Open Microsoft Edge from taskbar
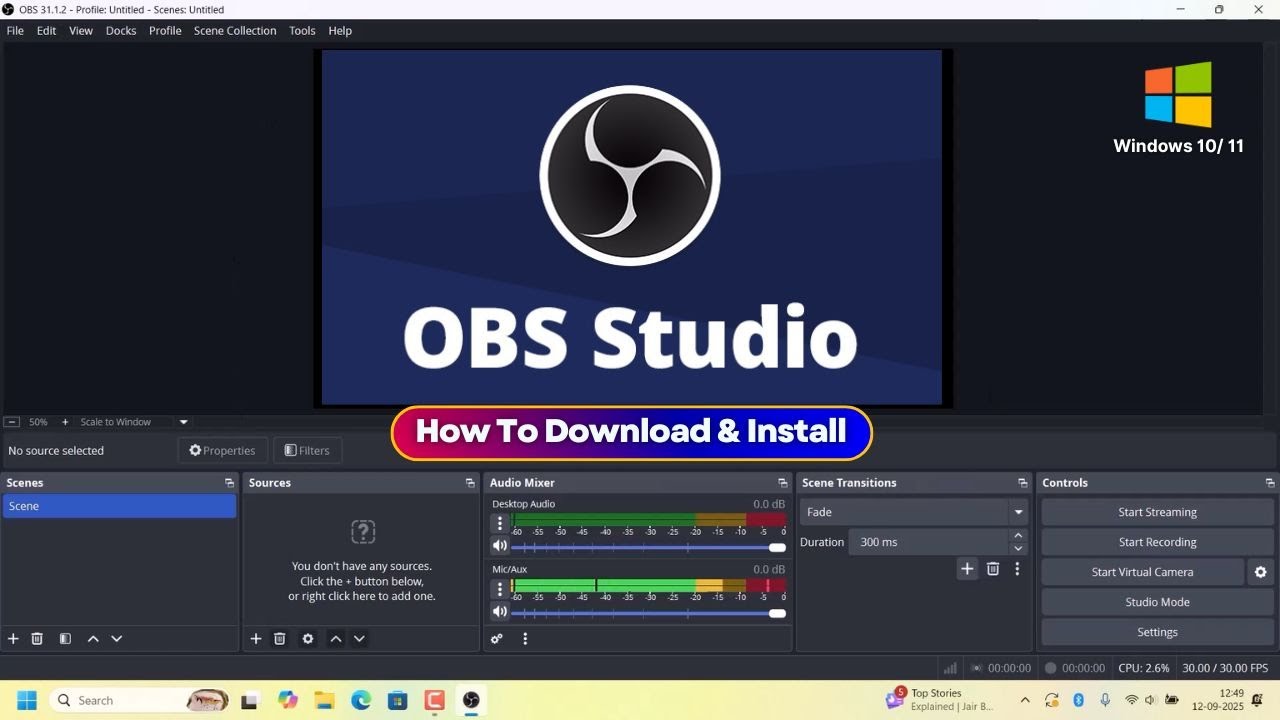This screenshot has height=720, width=1280. (x=361, y=700)
